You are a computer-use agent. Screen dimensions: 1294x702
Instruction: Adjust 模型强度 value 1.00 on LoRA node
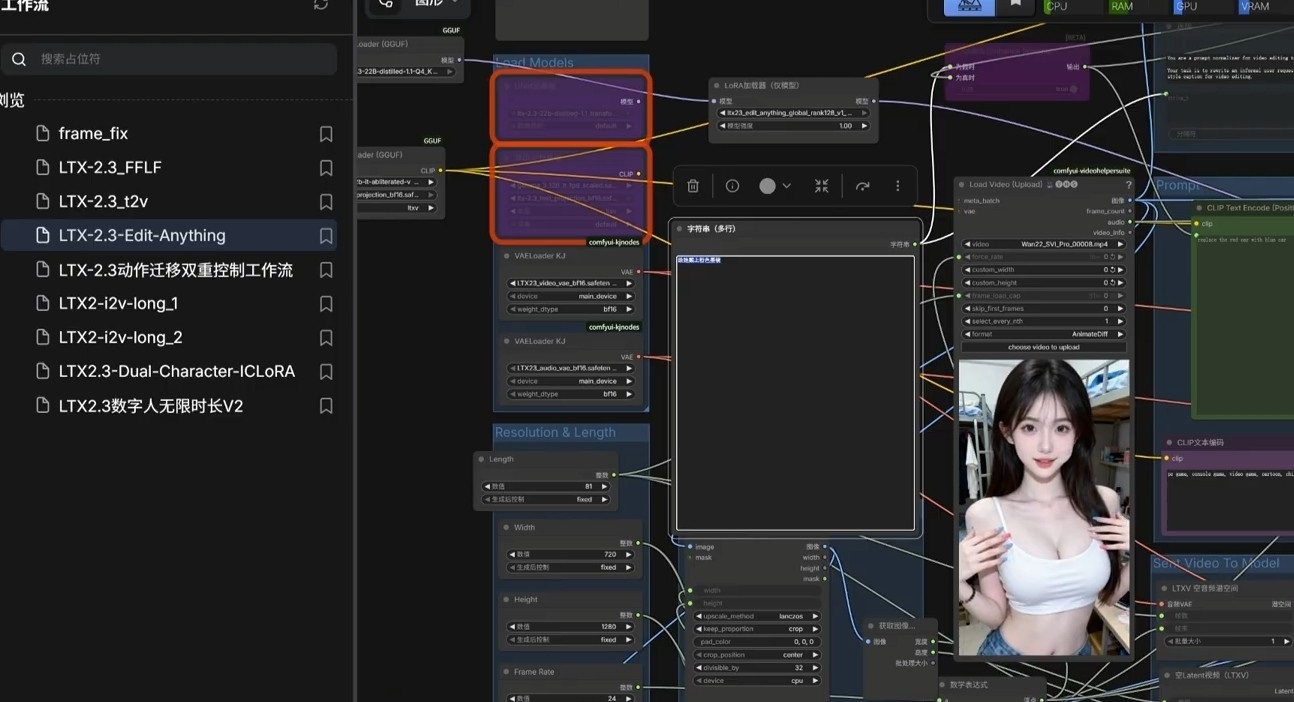pyautogui.click(x=794, y=126)
